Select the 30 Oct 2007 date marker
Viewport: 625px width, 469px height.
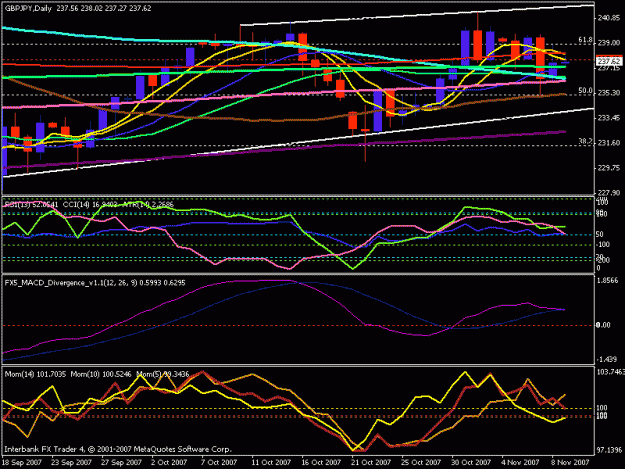[471, 462]
